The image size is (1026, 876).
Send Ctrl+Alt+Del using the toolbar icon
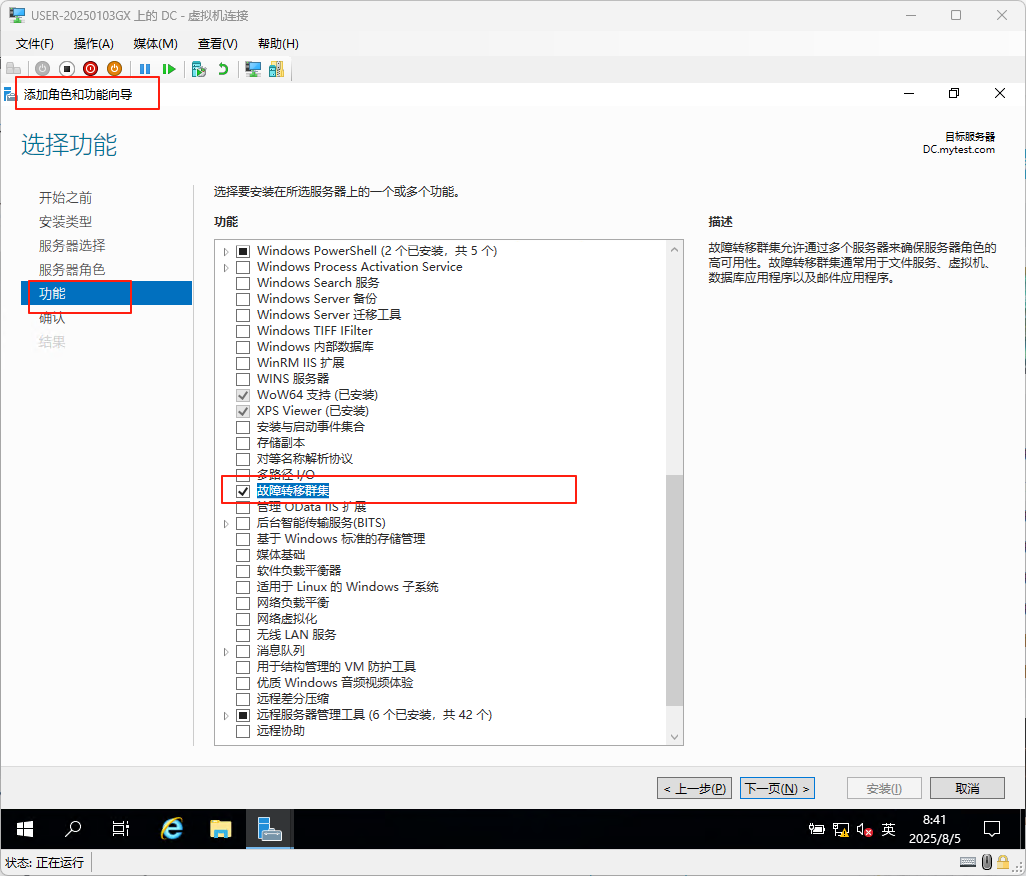click(13, 69)
